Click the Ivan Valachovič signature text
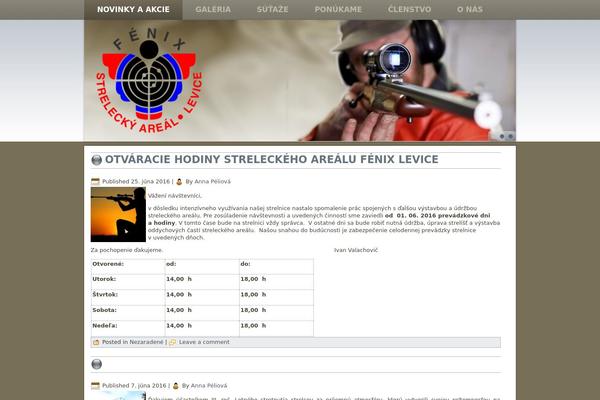Viewport: 600px width, 400px height. click(356, 250)
